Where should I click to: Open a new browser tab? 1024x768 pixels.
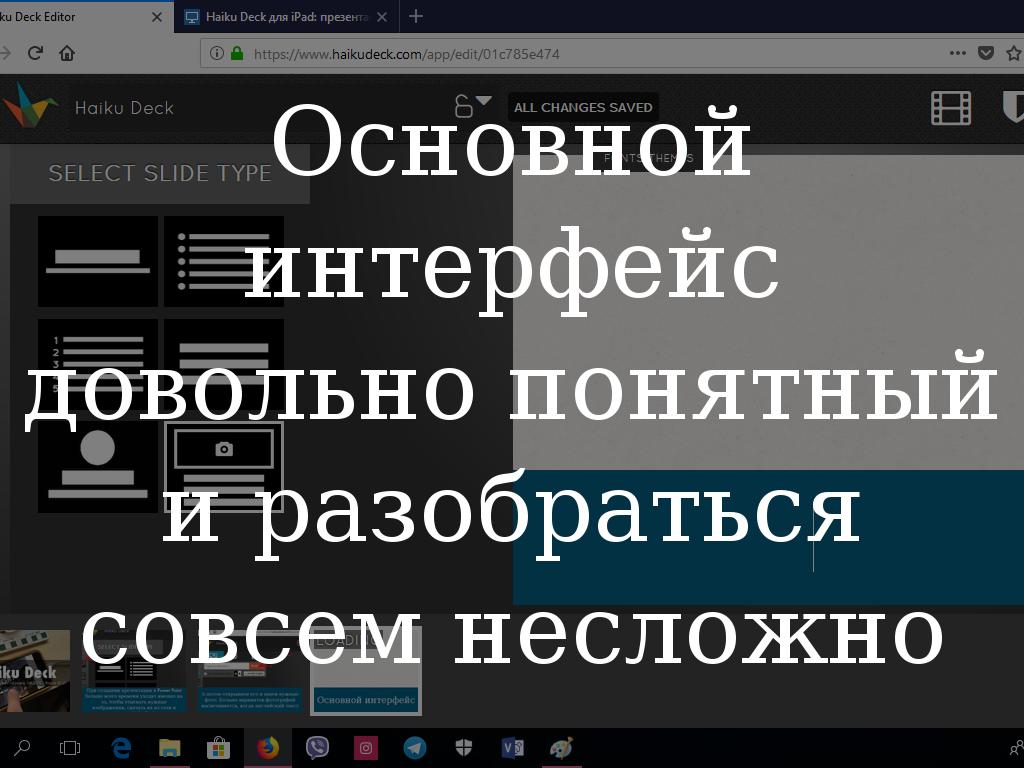pyautogui.click(x=416, y=16)
